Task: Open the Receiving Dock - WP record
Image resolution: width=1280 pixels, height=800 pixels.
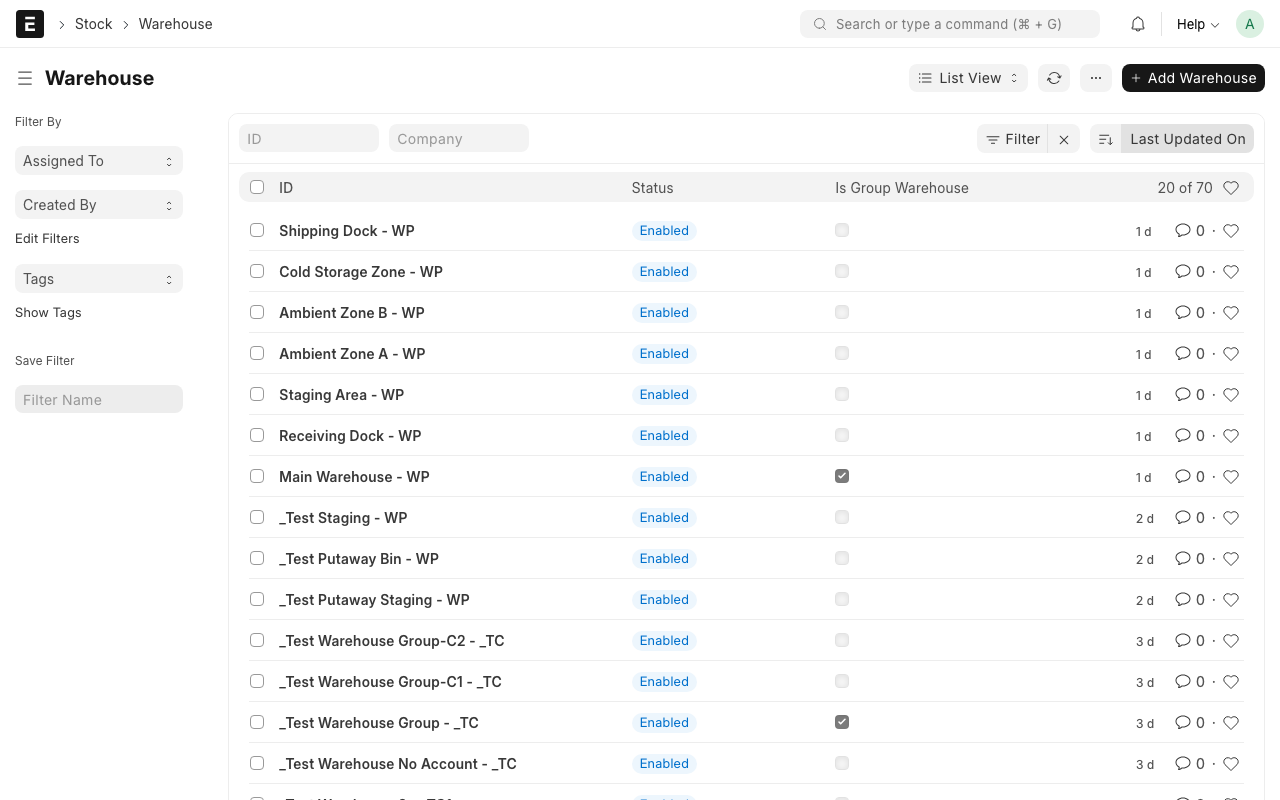Action: point(350,436)
